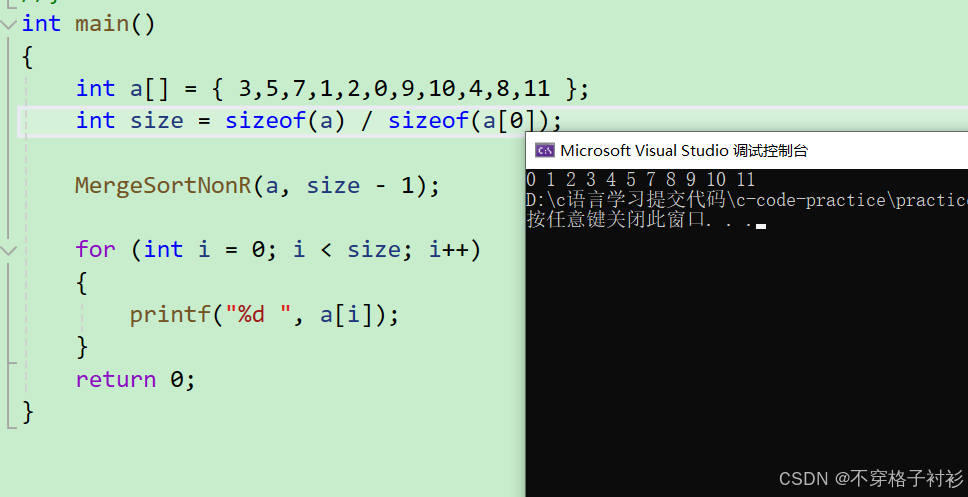Click 'sizeof(a)' in the size line
The image size is (968, 497).
[x=284, y=120]
